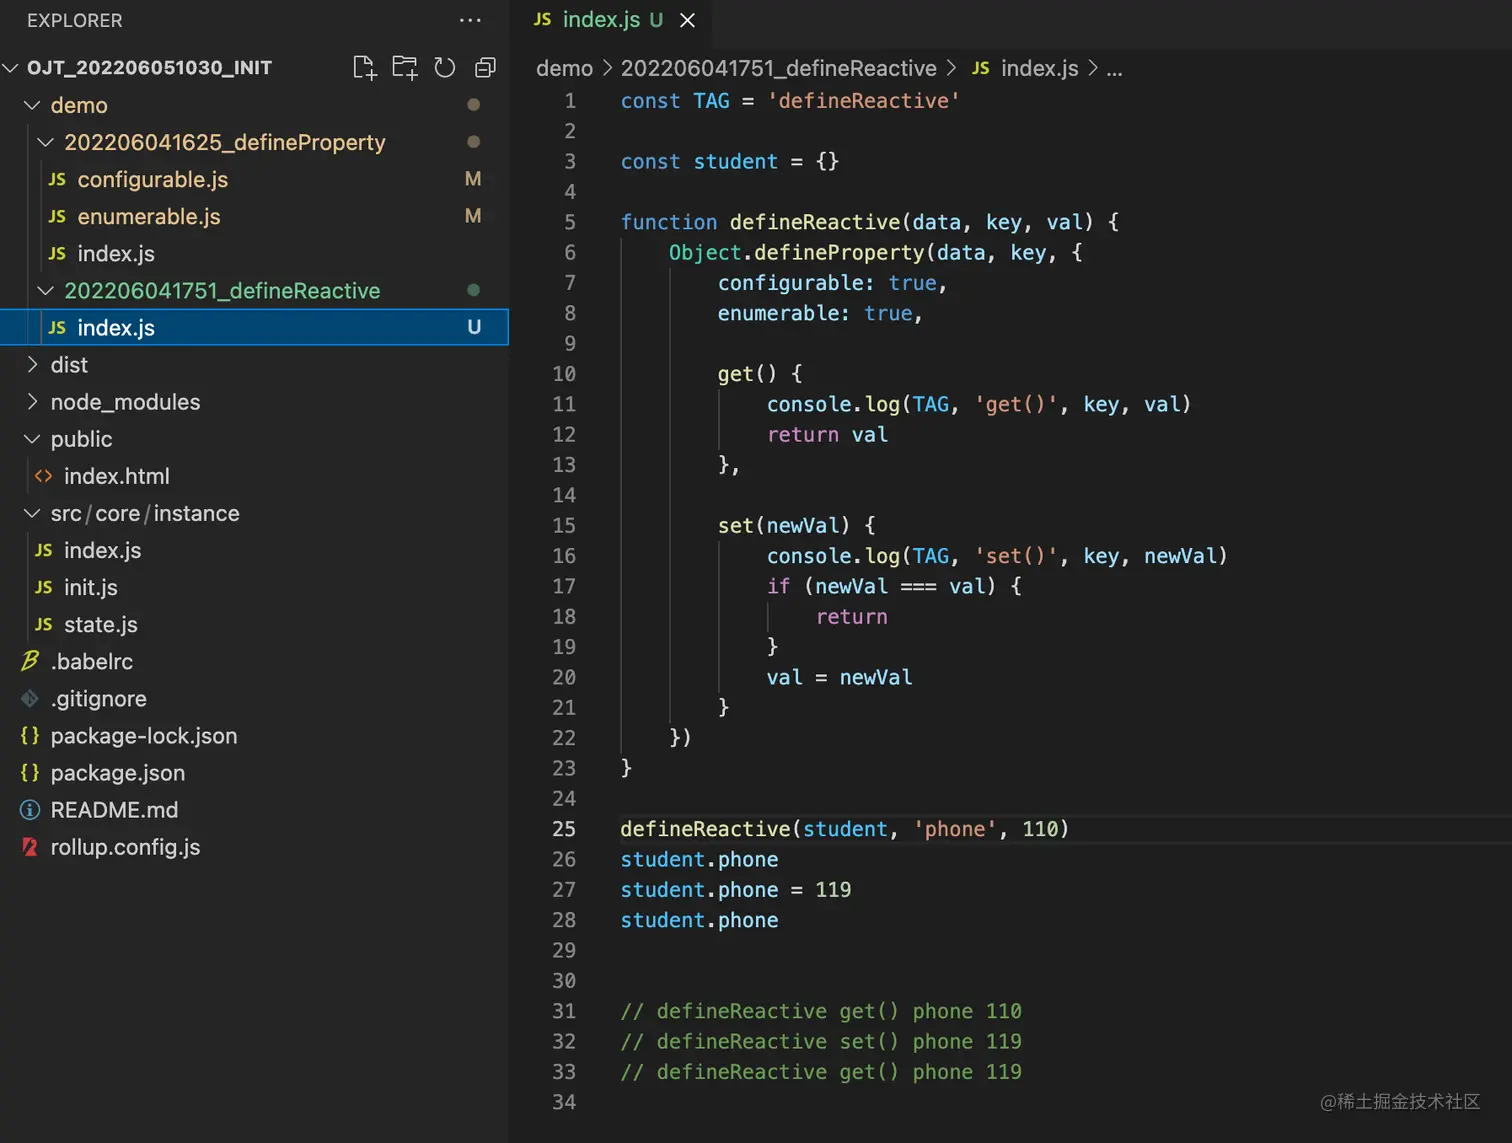
Task: Open index.js under defineProperty folder
Action: (116, 253)
